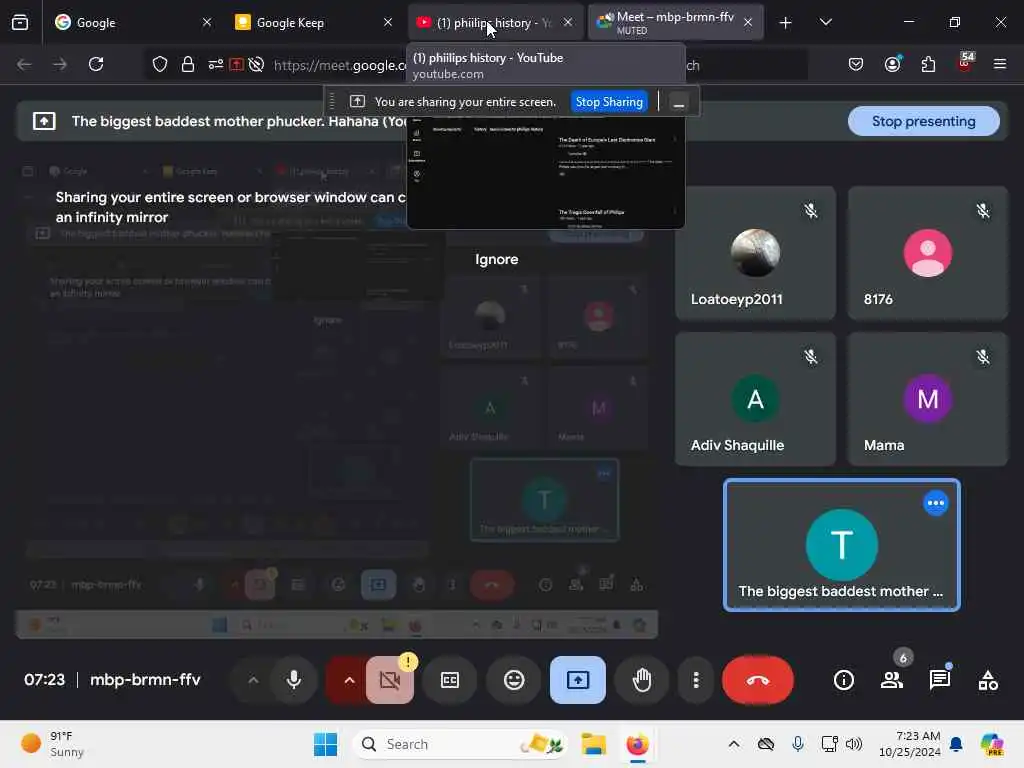The image size is (1024, 768).
Task: Reload the current page
Action: tap(96, 64)
